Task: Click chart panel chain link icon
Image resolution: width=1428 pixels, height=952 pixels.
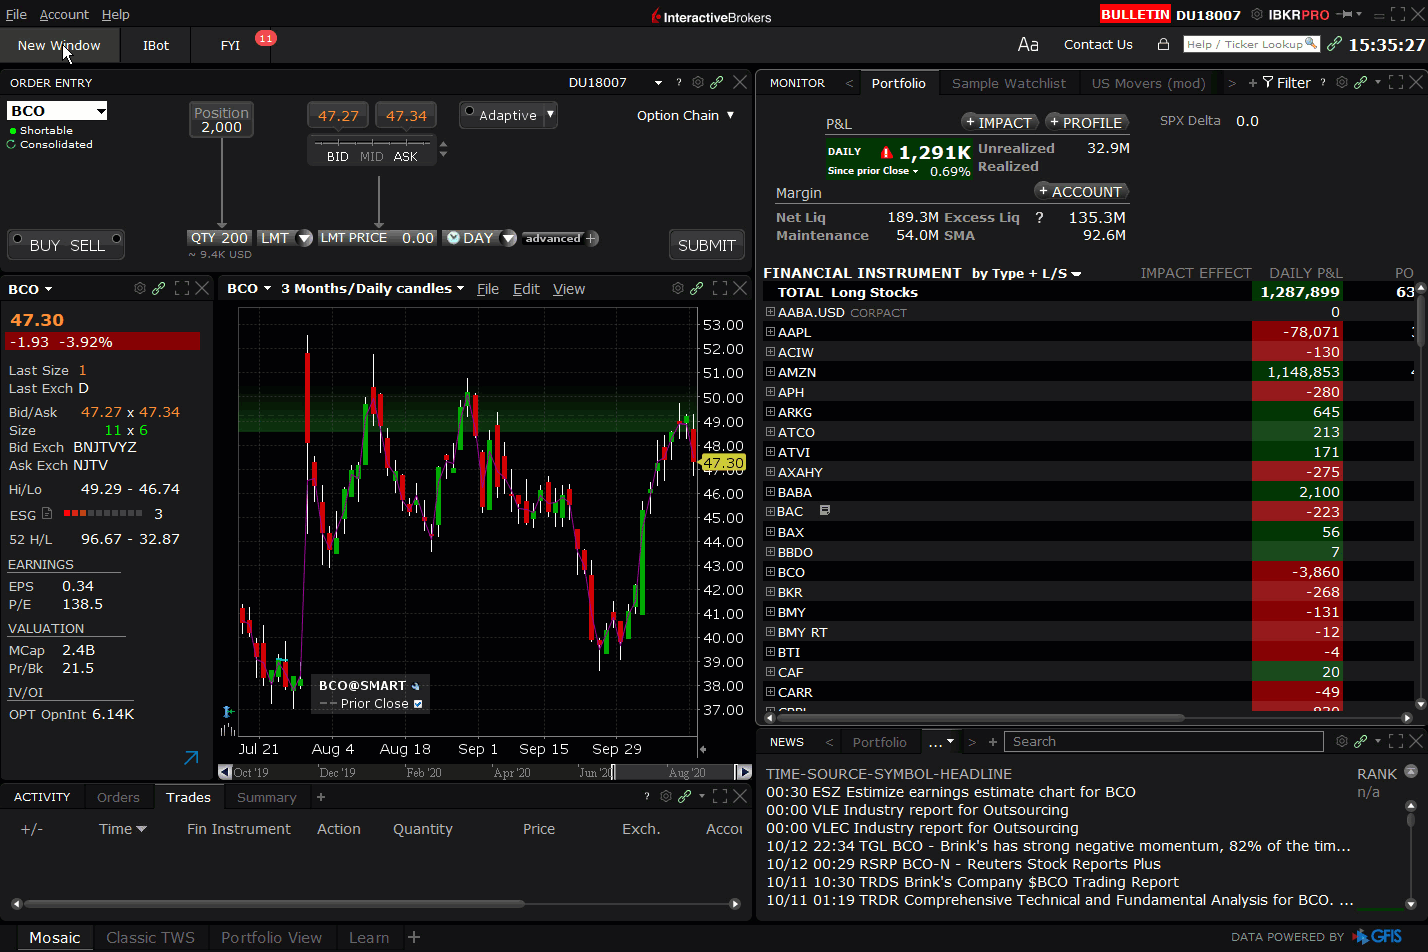Action: pyautogui.click(x=697, y=288)
